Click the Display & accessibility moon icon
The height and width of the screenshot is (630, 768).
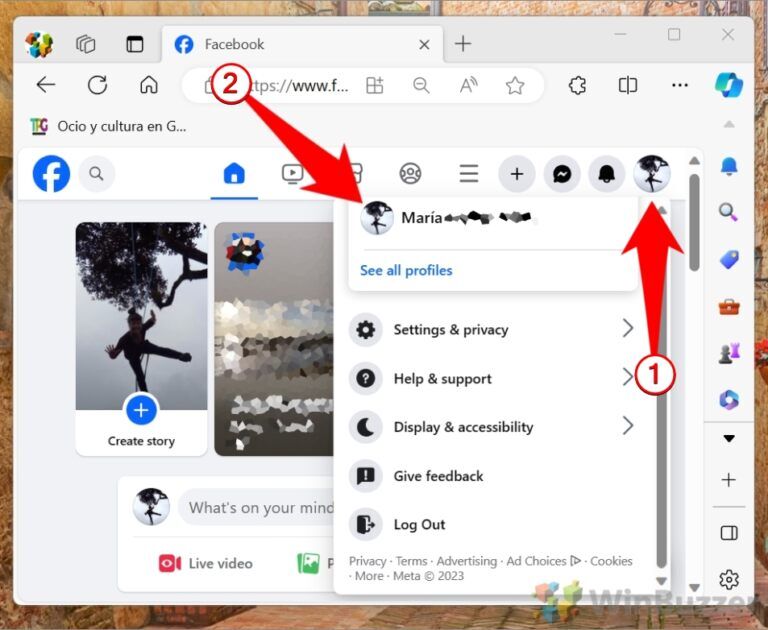[366, 427]
